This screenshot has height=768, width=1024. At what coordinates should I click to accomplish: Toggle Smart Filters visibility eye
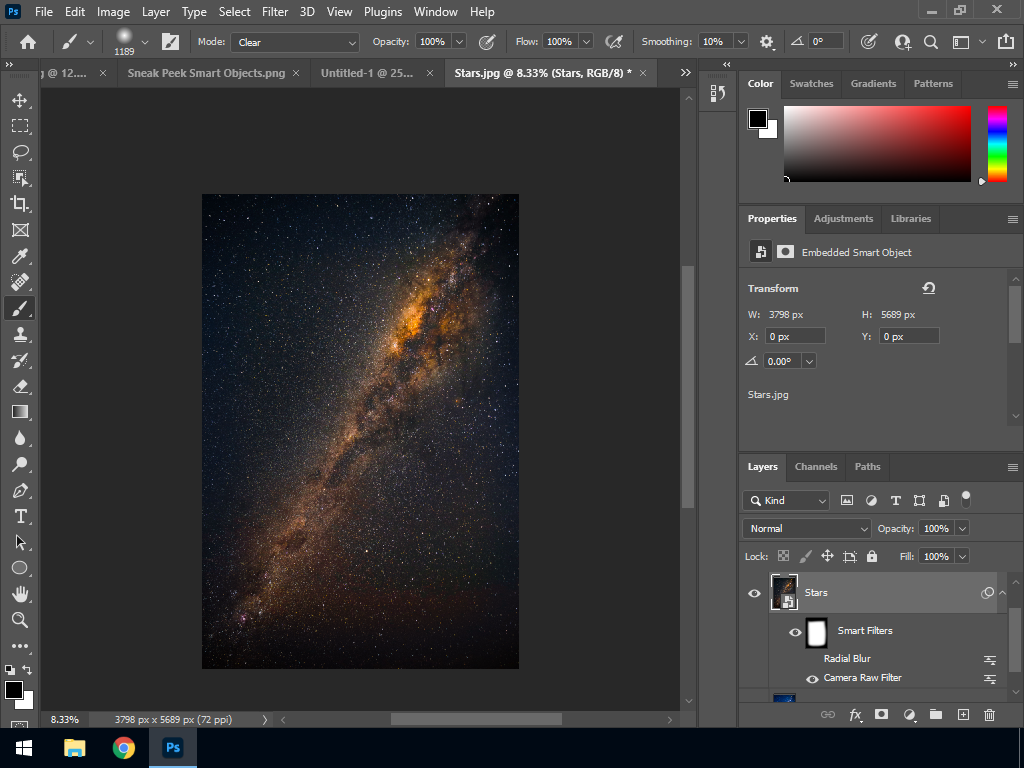click(796, 632)
